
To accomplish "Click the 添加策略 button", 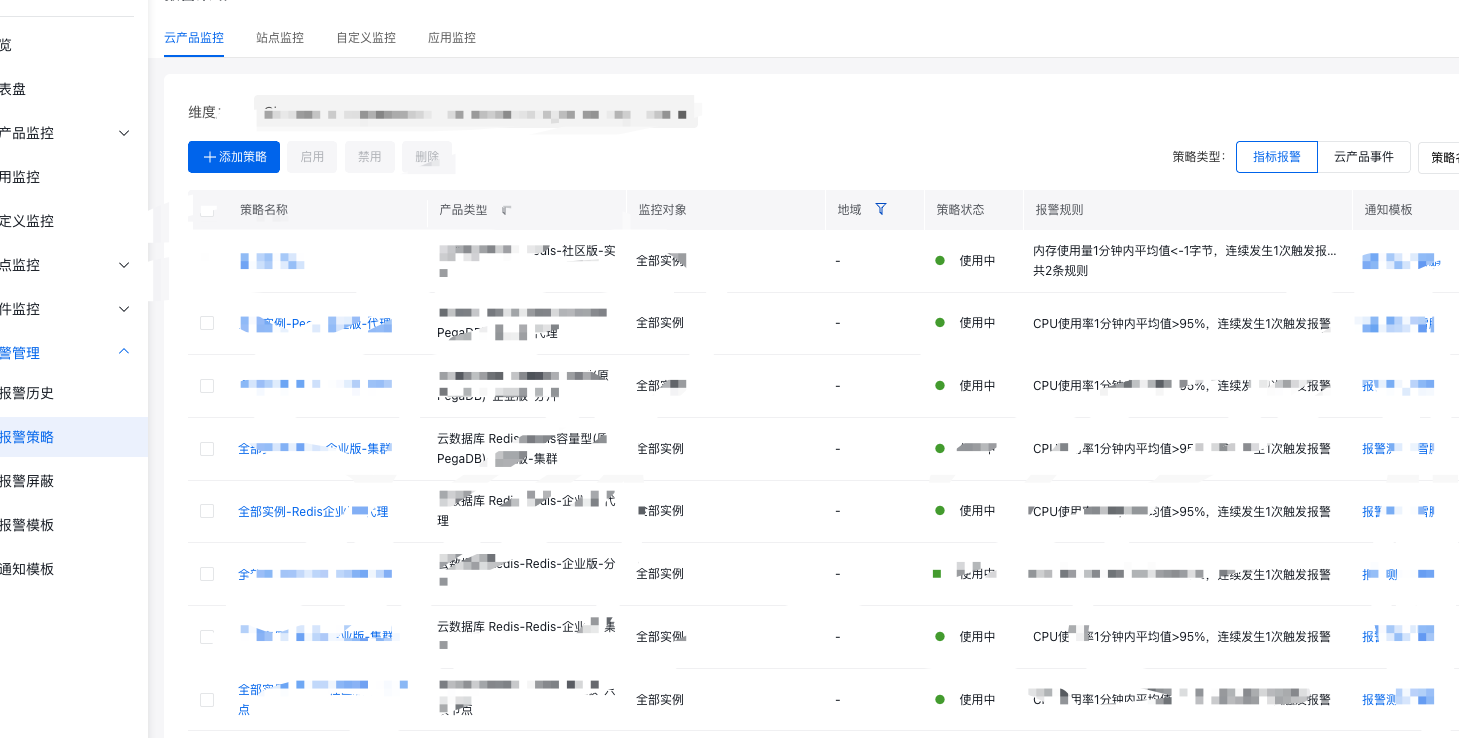I will [234, 157].
